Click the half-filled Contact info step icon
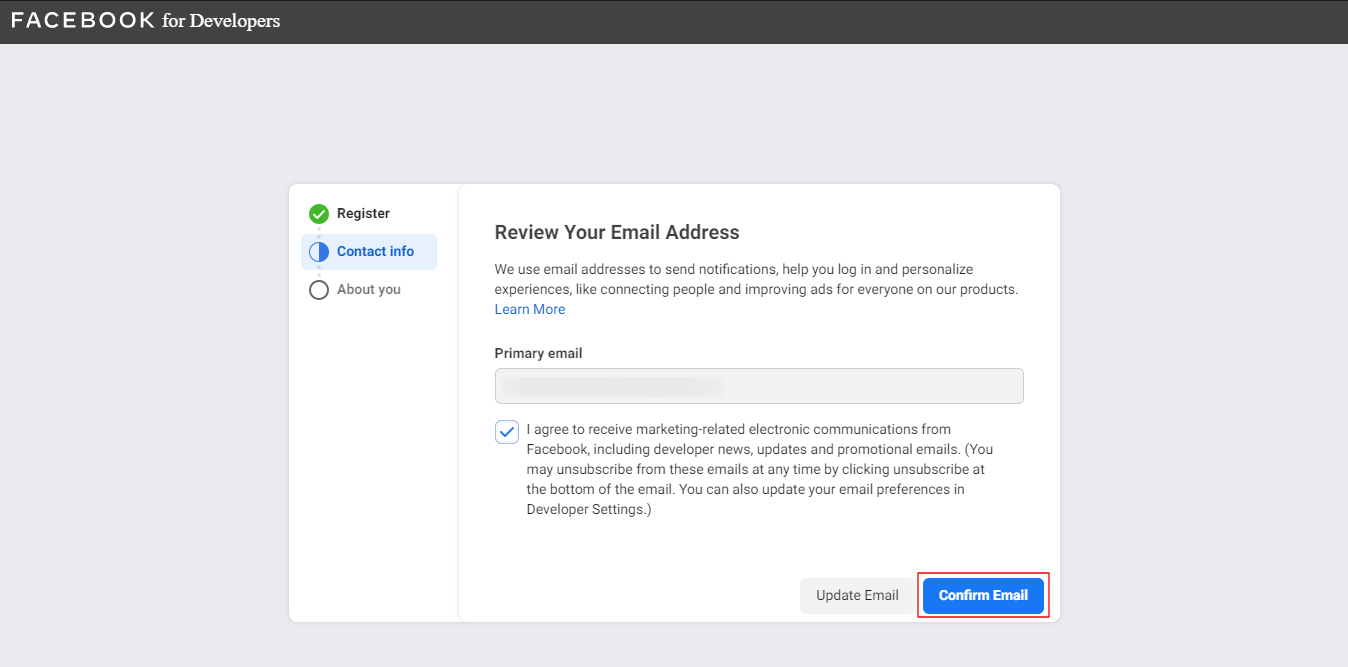 pyautogui.click(x=319, y=252)
